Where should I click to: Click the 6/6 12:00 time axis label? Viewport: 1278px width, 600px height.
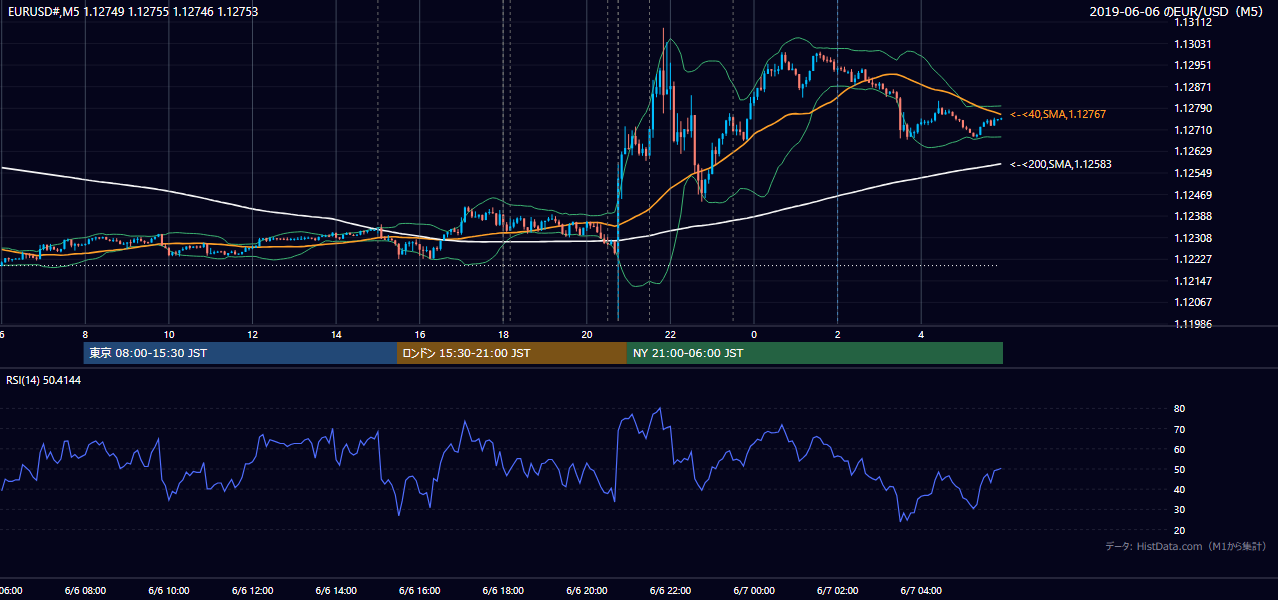tap(252, 591)
